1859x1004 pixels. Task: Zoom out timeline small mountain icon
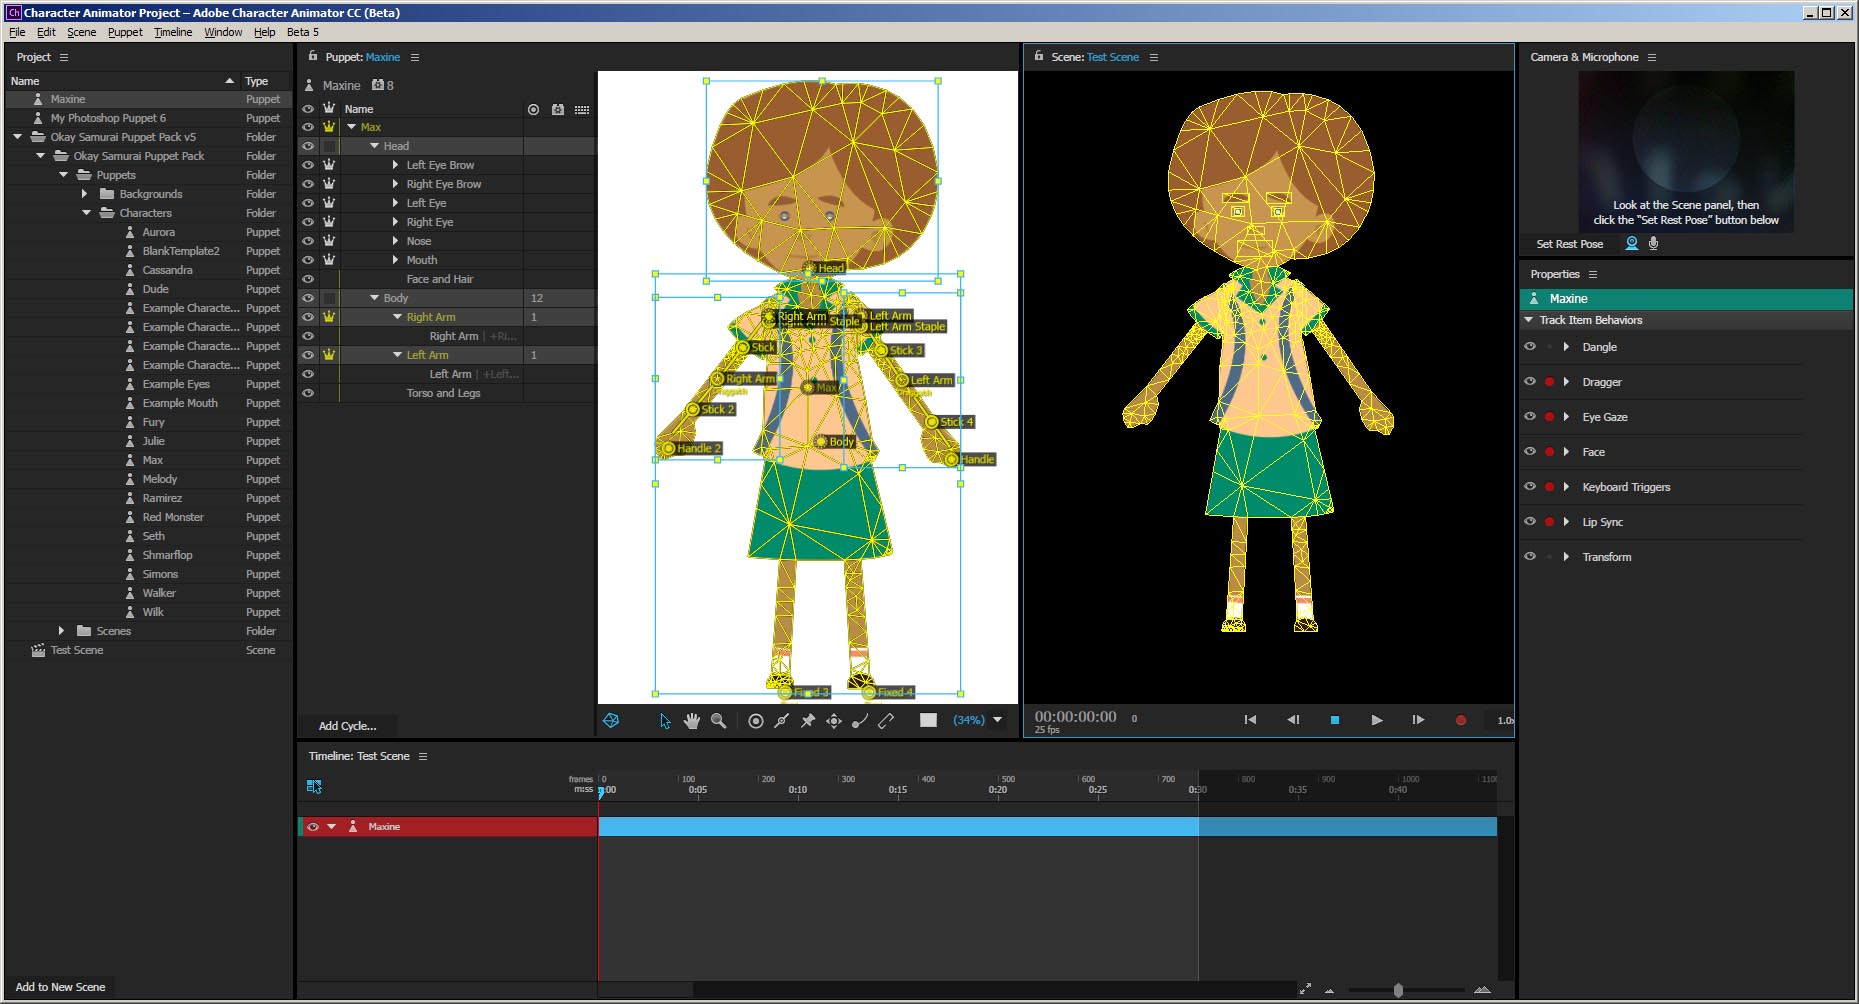pyautogui.click(x=1329, y=991)
